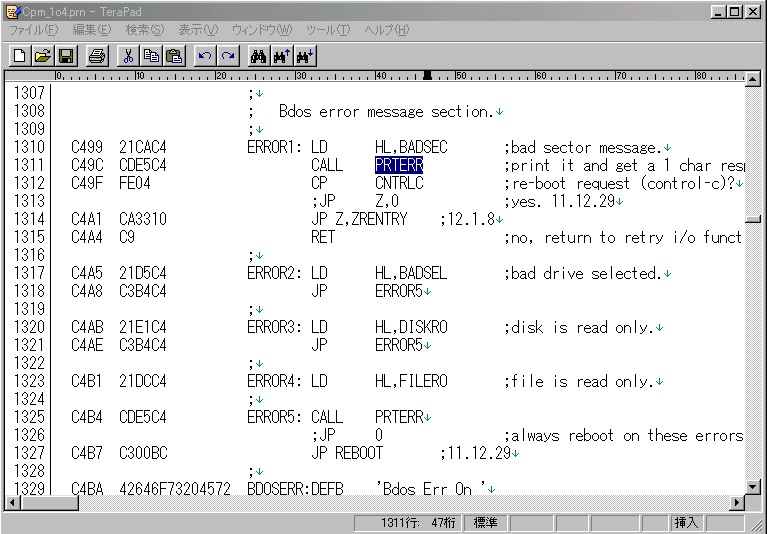Click HL,BADSEC operand on line 1310
The image size is (767, 534).
(x=411, y=147)
